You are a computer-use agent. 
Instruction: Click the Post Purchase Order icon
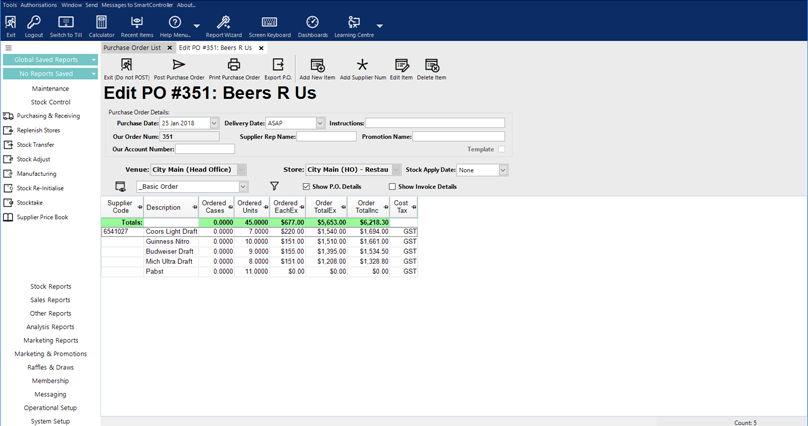click(179, 66)
